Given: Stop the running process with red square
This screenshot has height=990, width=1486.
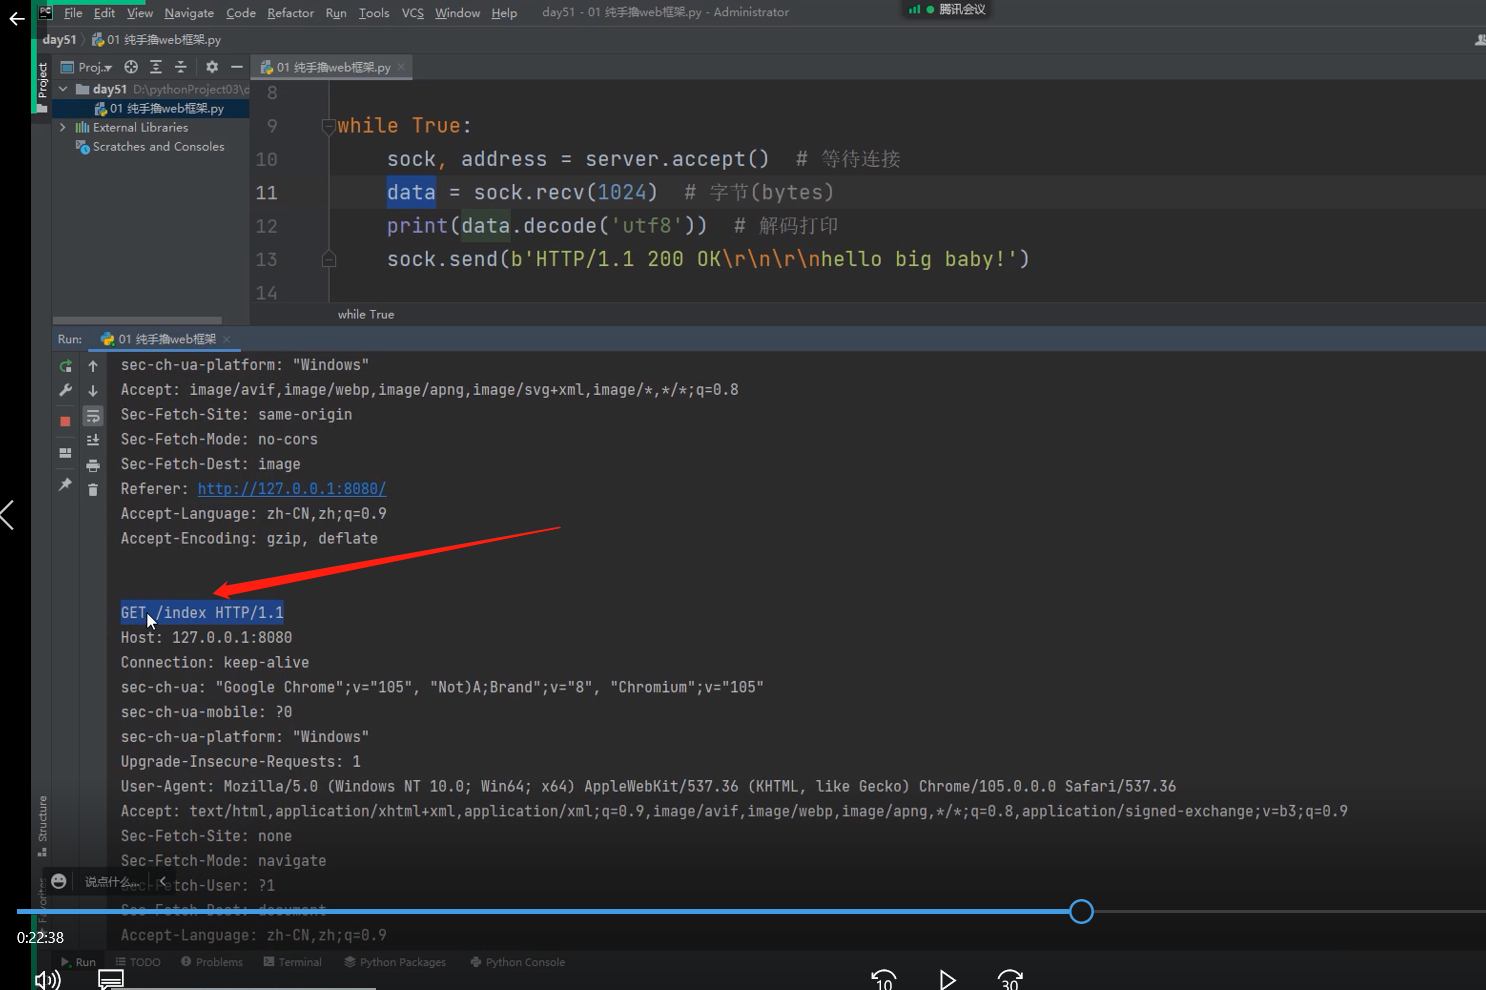Looking at the screenshot, I should (66, 422).
